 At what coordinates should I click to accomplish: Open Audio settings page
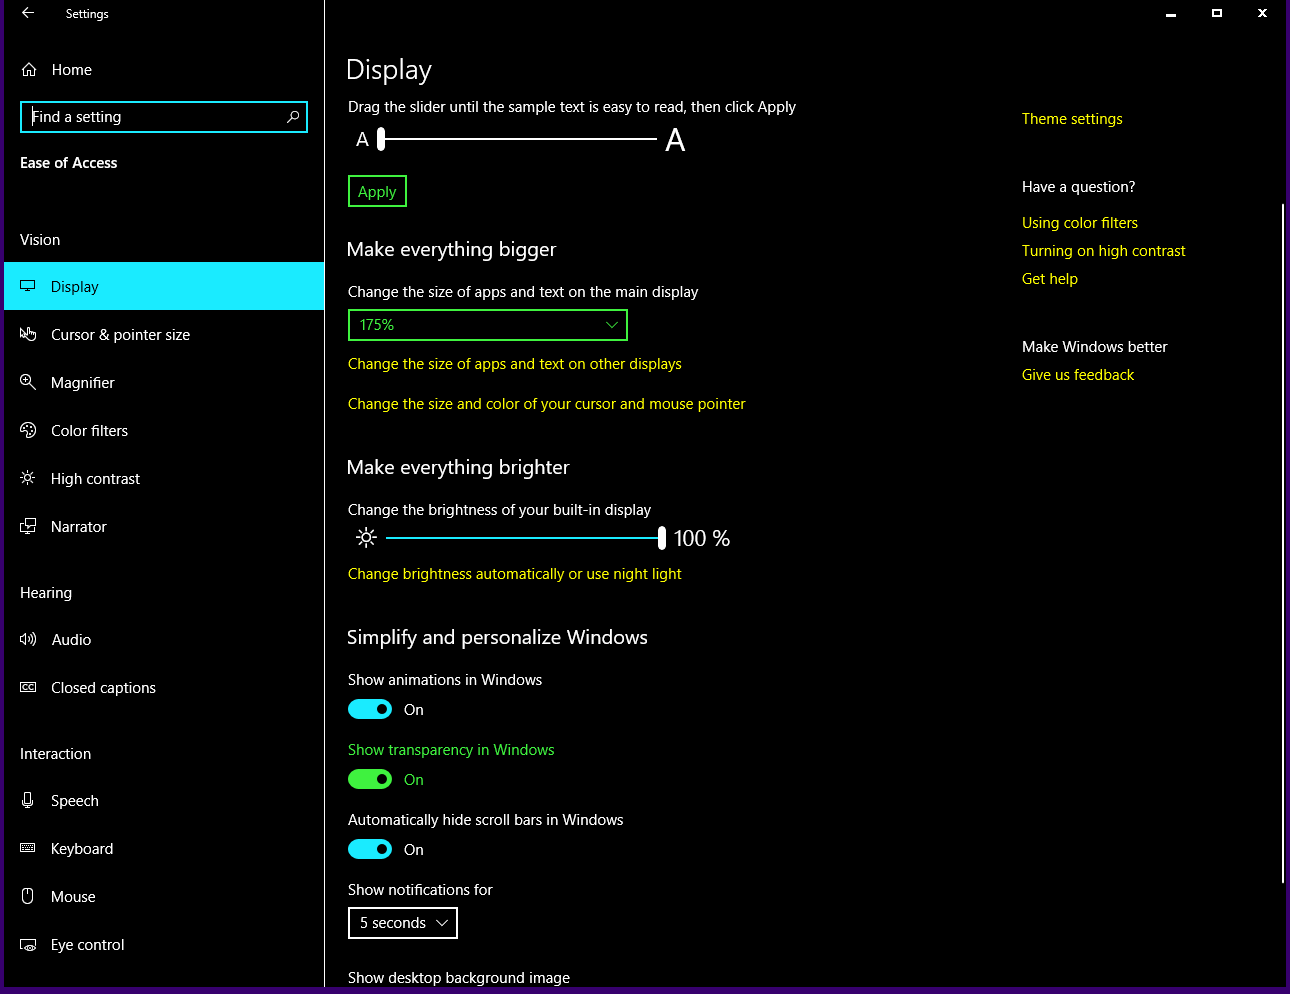pos(71,640)
